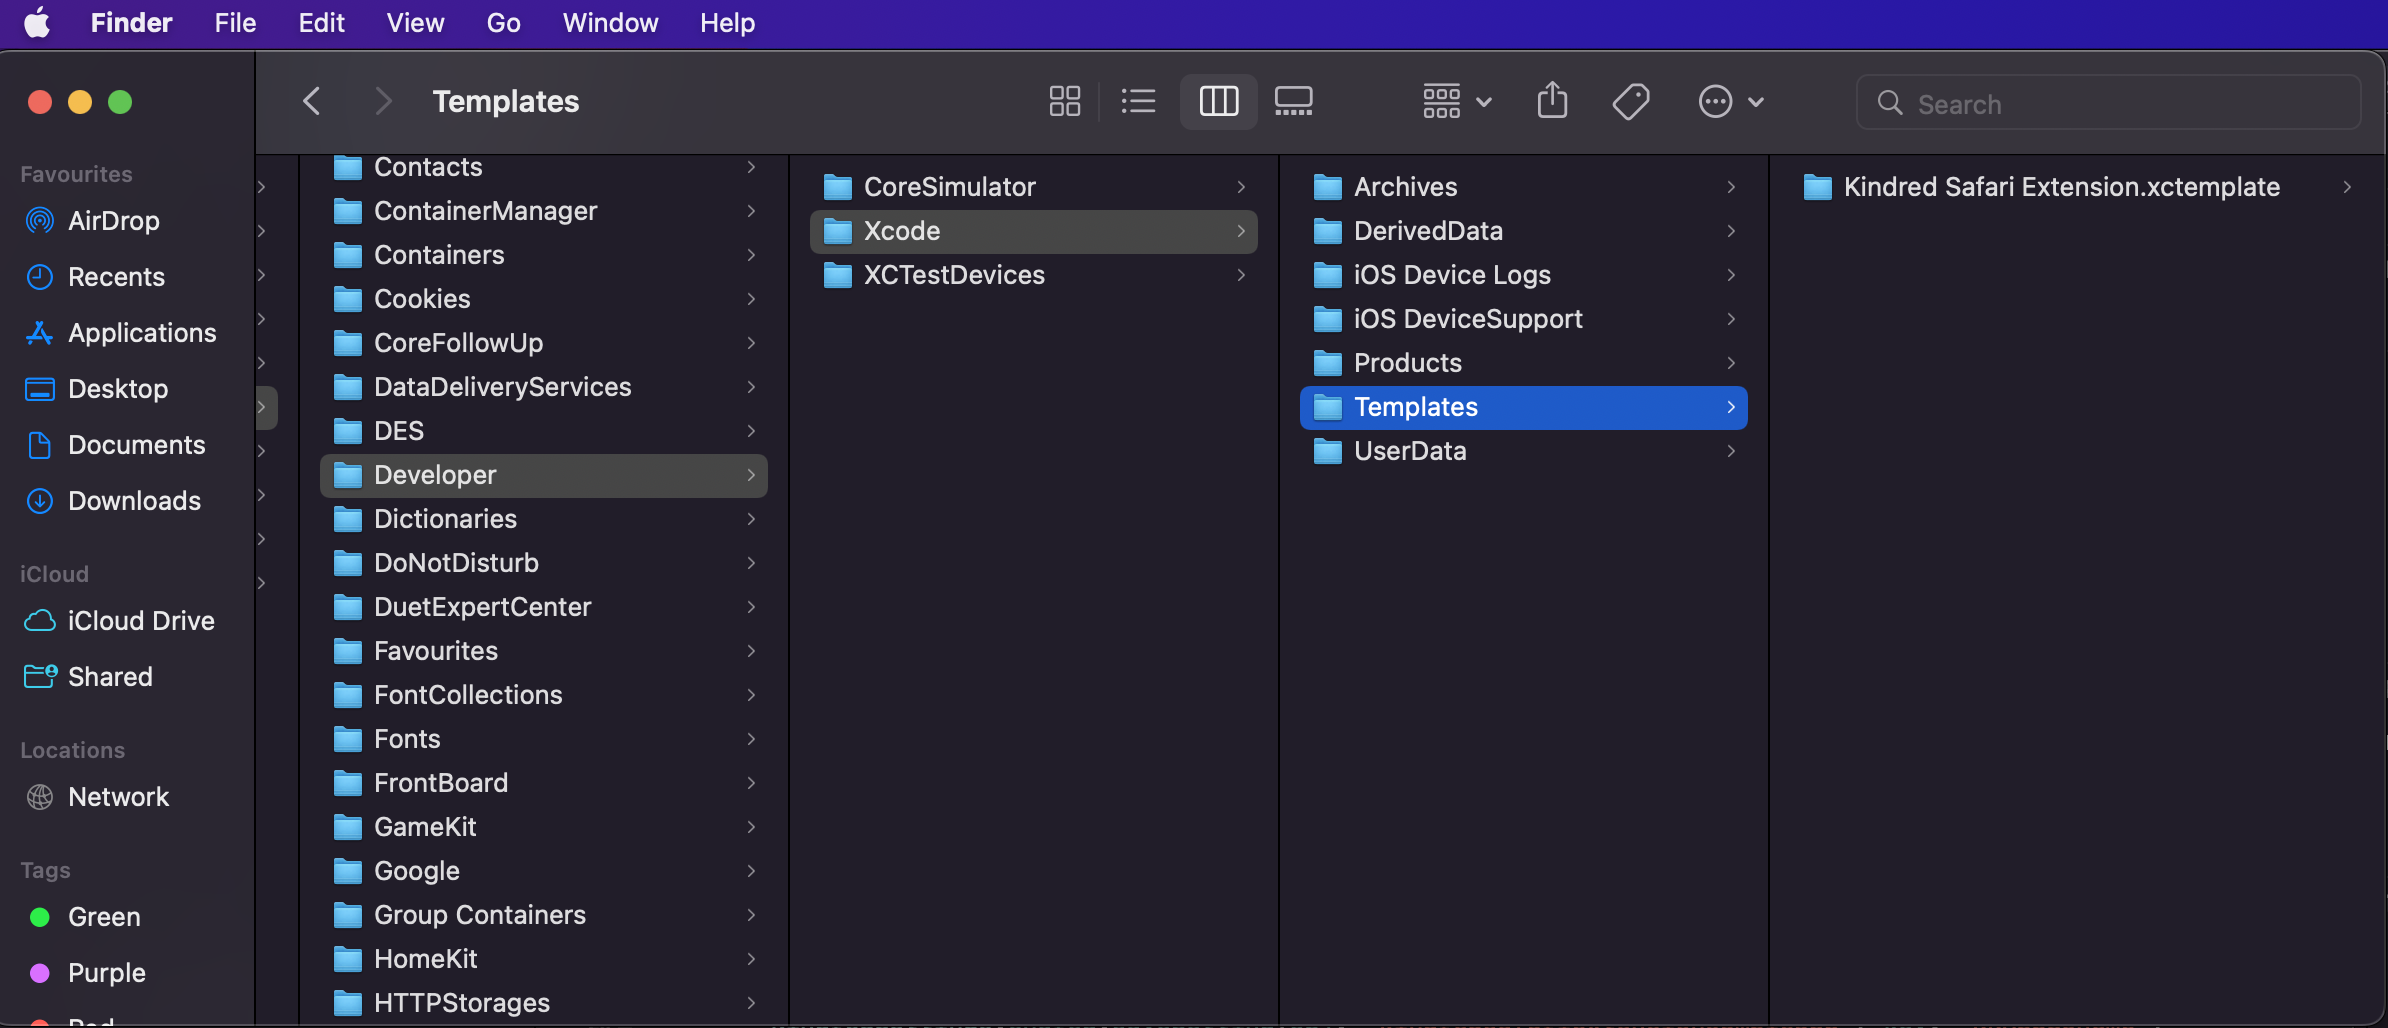2388x1028 pixels.
Task: Click the HTTPStorages folder icon
Action: coord(347,1003)
